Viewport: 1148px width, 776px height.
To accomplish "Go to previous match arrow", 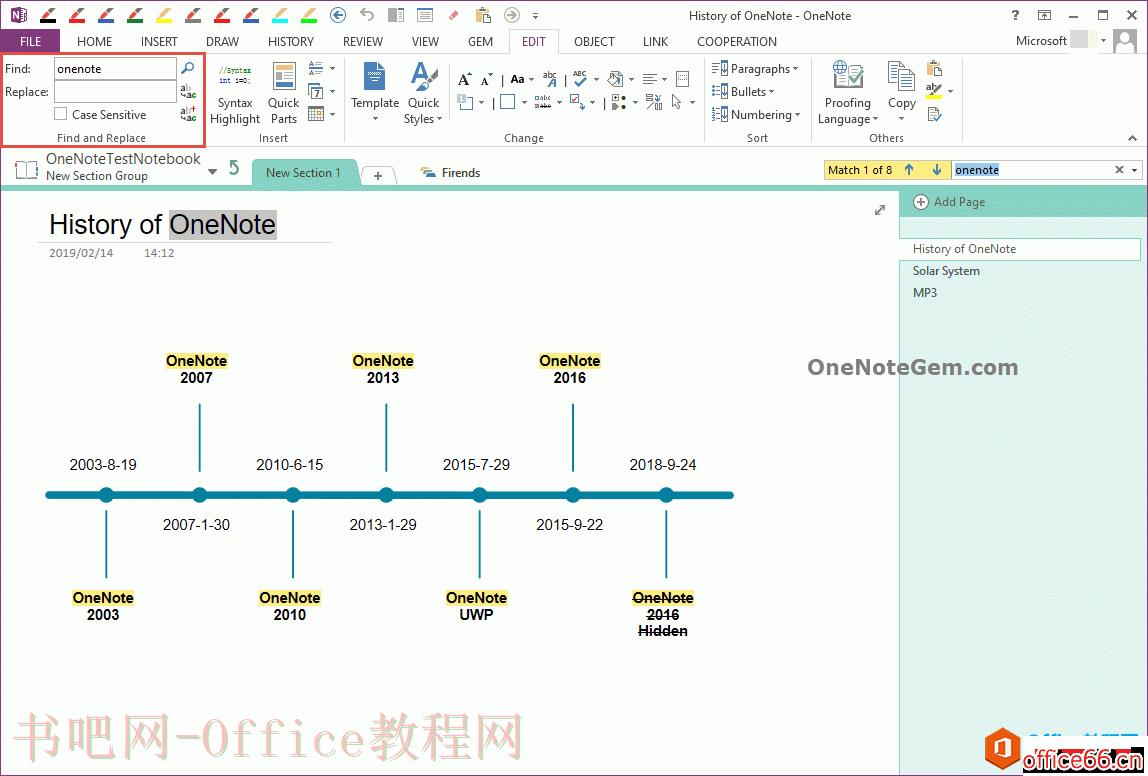I will 909,170.
